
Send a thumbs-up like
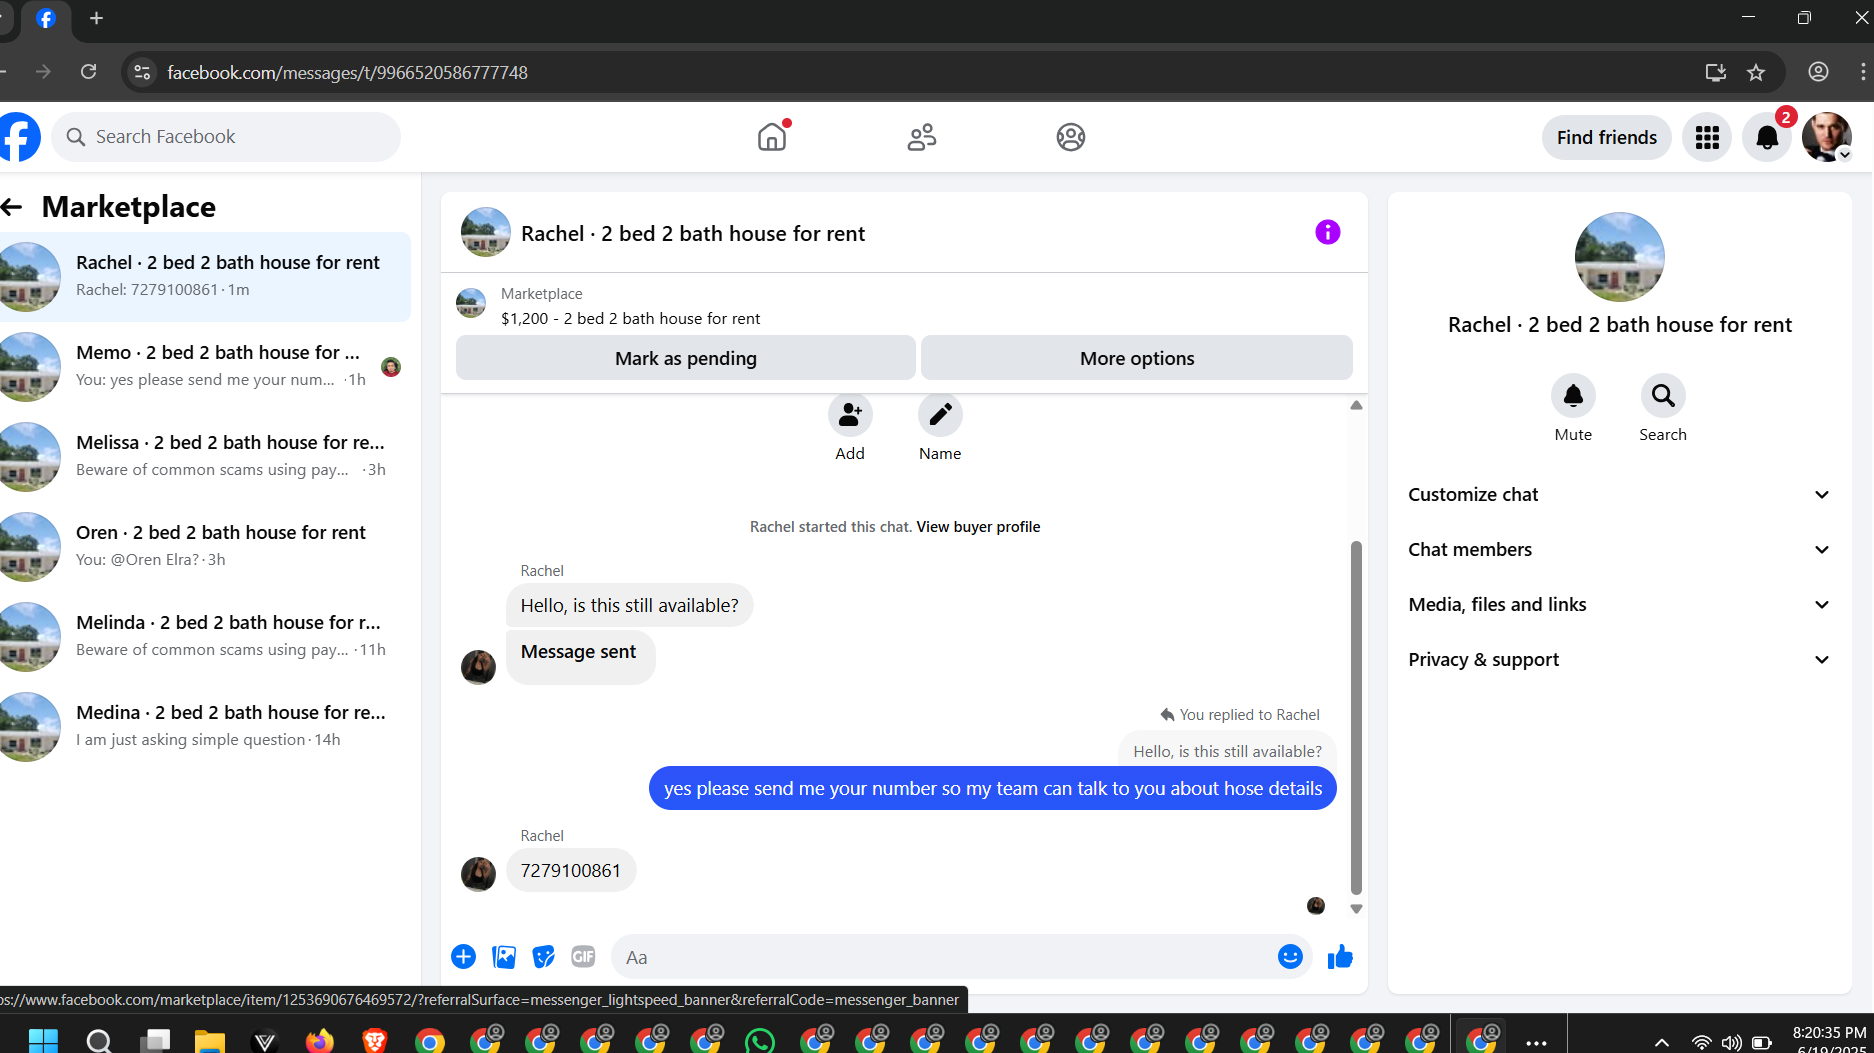(x=1340, y=957)
